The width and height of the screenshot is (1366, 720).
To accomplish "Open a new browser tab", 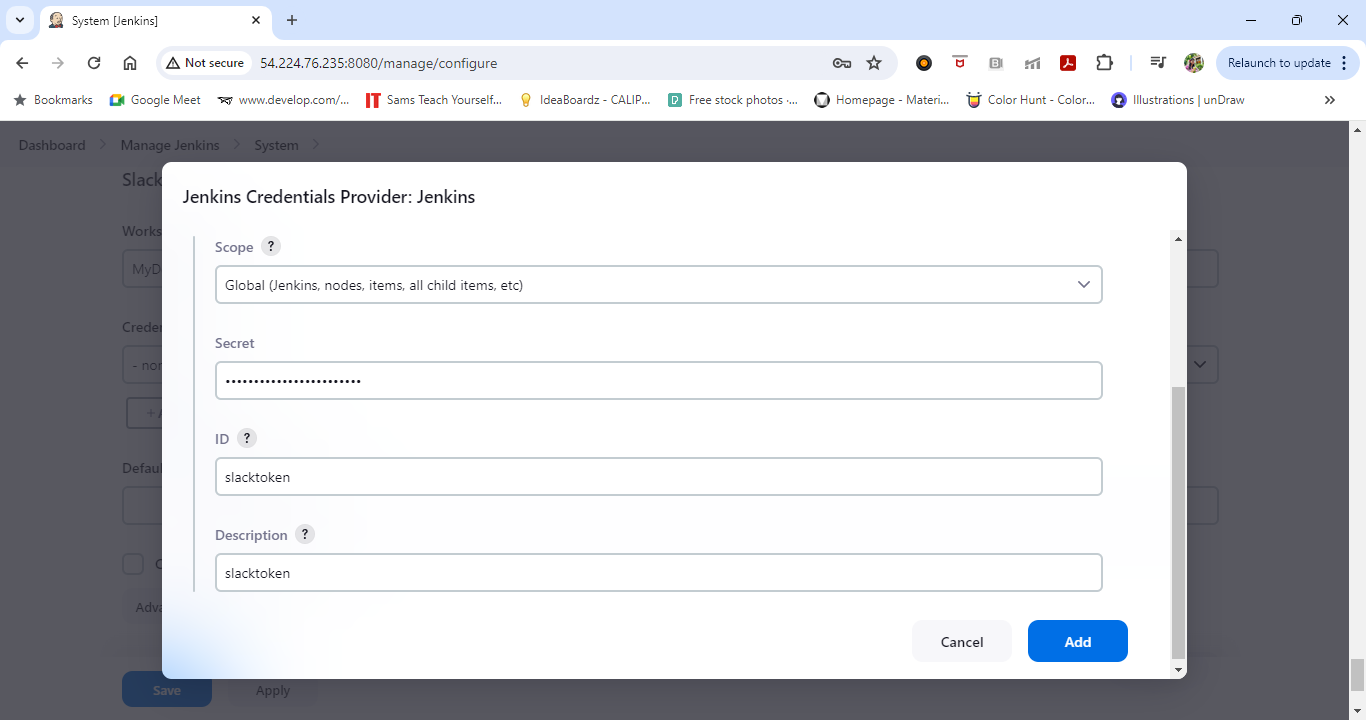I will [x=292, y=20].
